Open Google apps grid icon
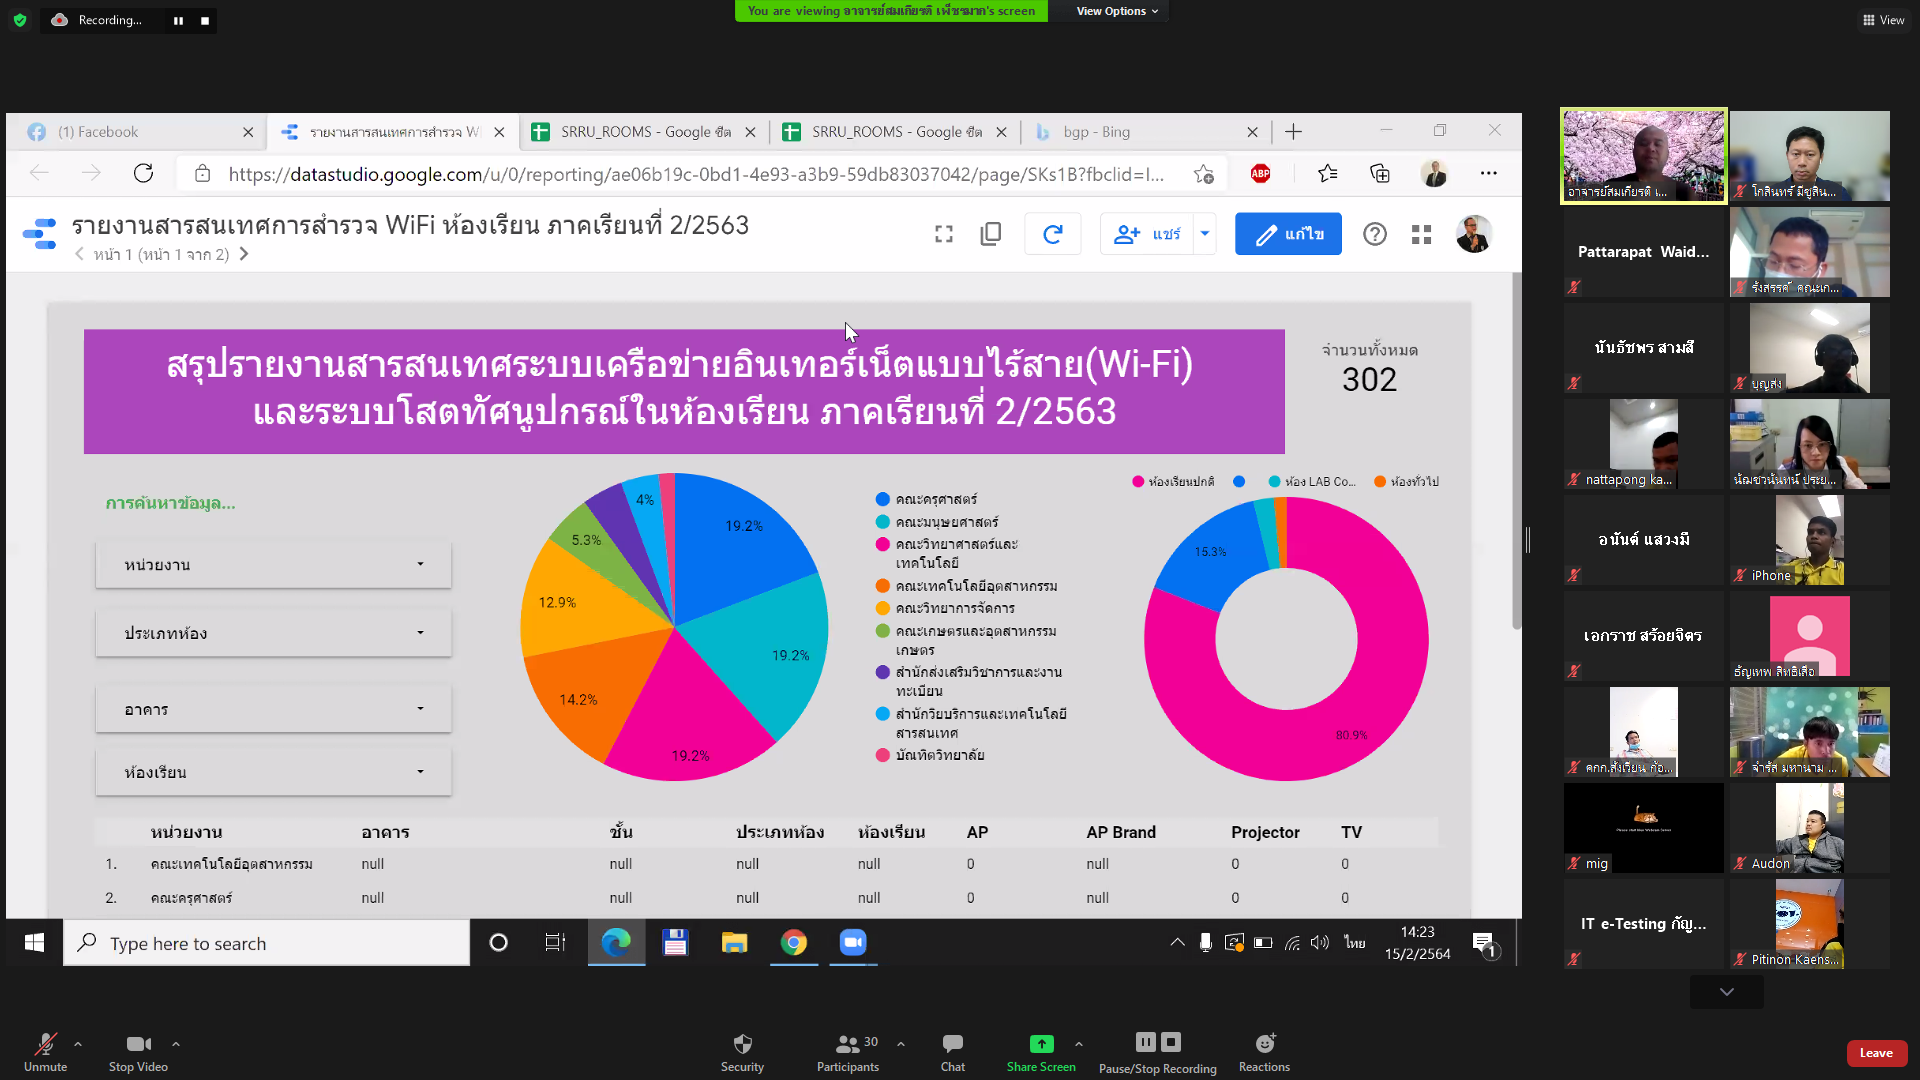1920x1080 pixels. tap(1421, 234)
